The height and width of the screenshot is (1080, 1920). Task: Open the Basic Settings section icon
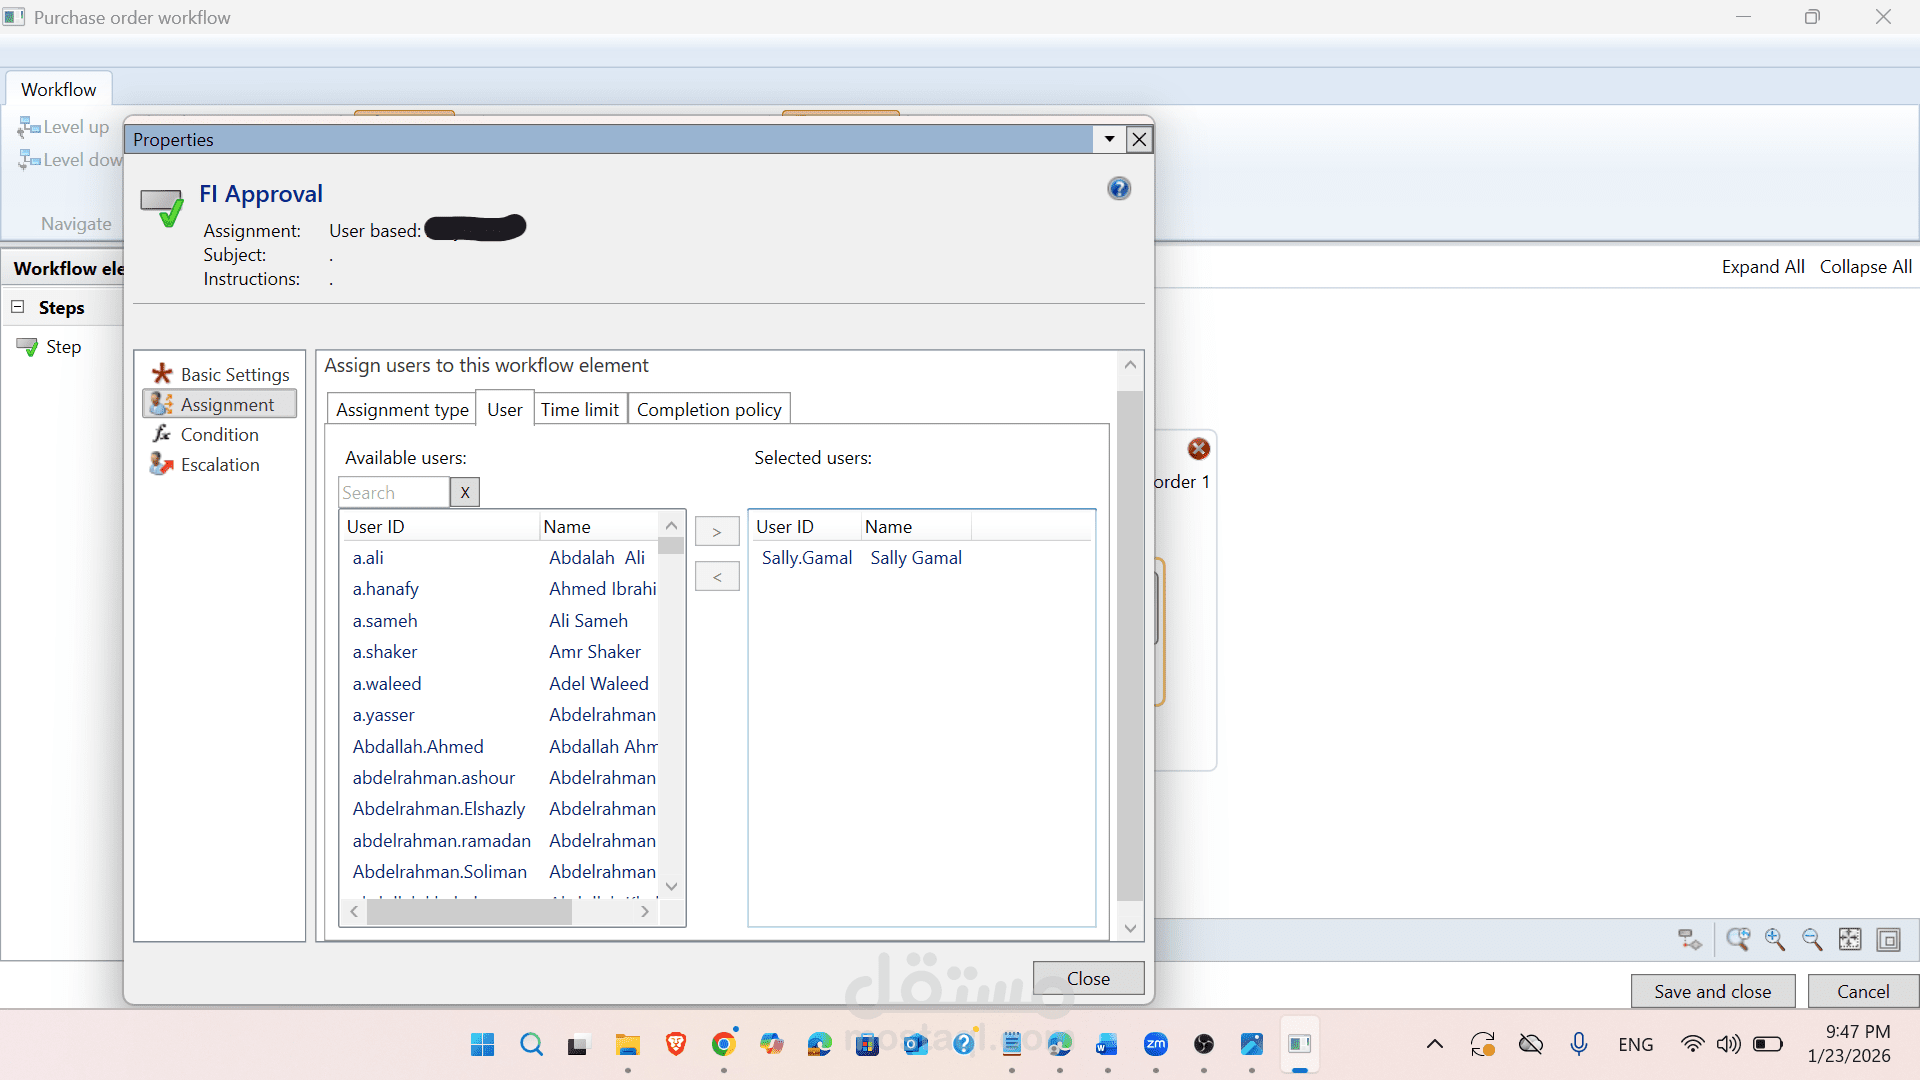click(x=162, y=372)
